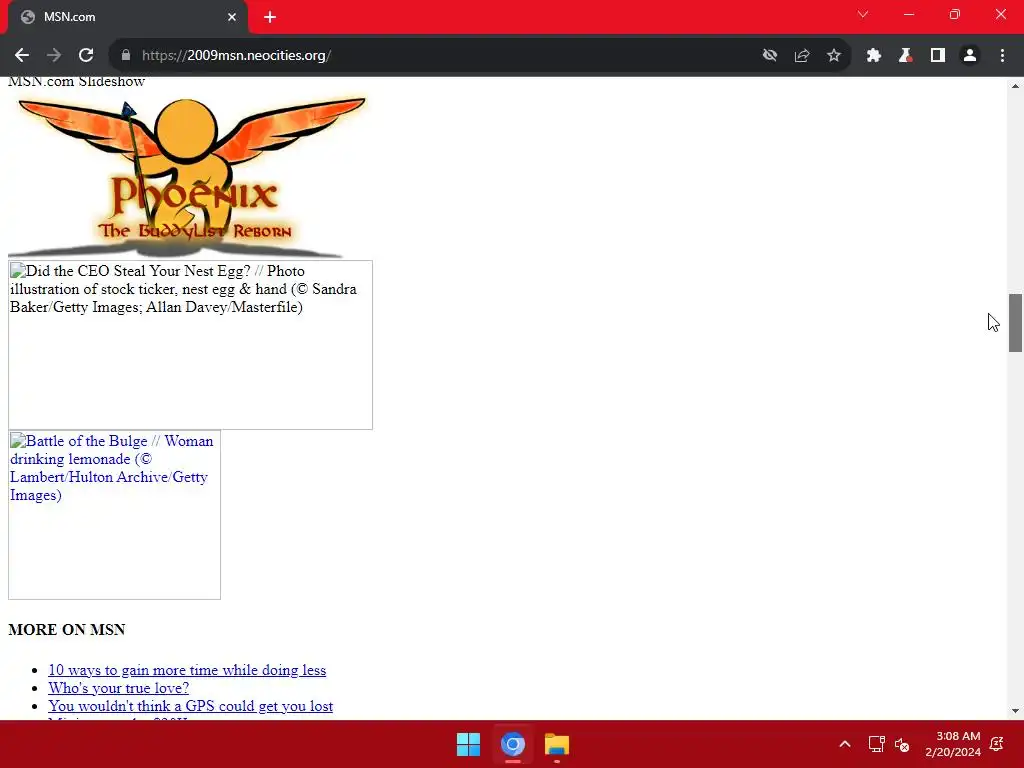Open the 'Who's your true love?' link

118,688
